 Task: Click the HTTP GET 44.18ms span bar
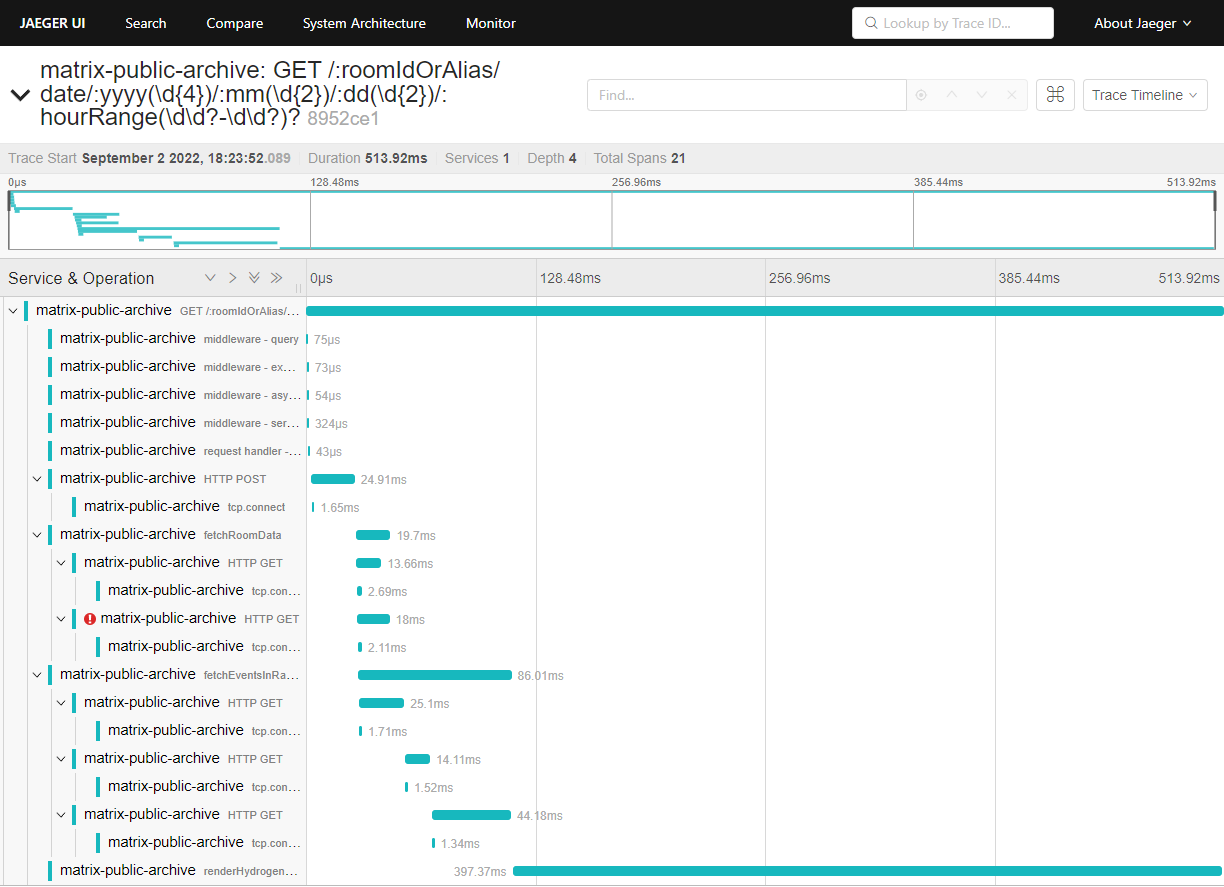click(471, 815)
